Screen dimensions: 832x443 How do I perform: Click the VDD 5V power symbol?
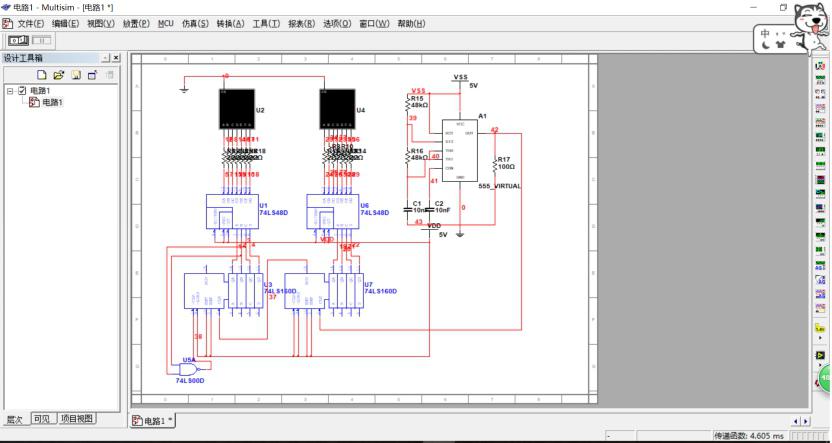(x=430, y=228)
